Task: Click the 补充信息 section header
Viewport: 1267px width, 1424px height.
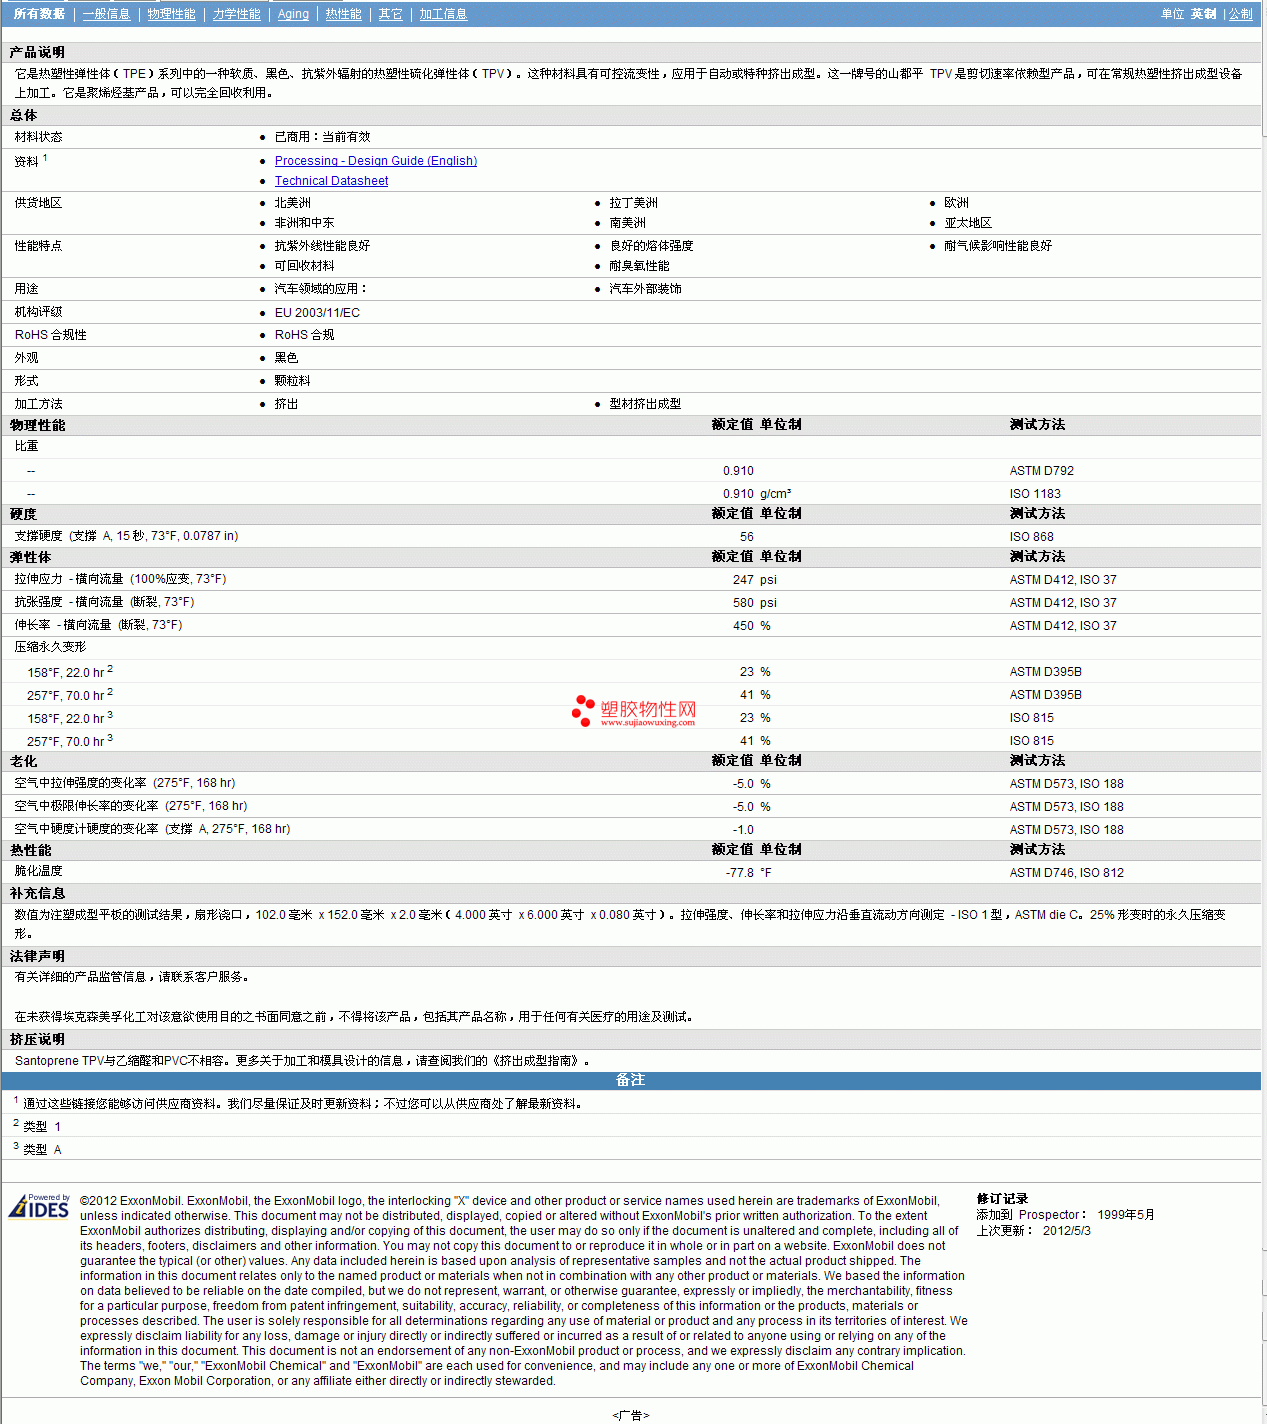Action: [37, 893]
